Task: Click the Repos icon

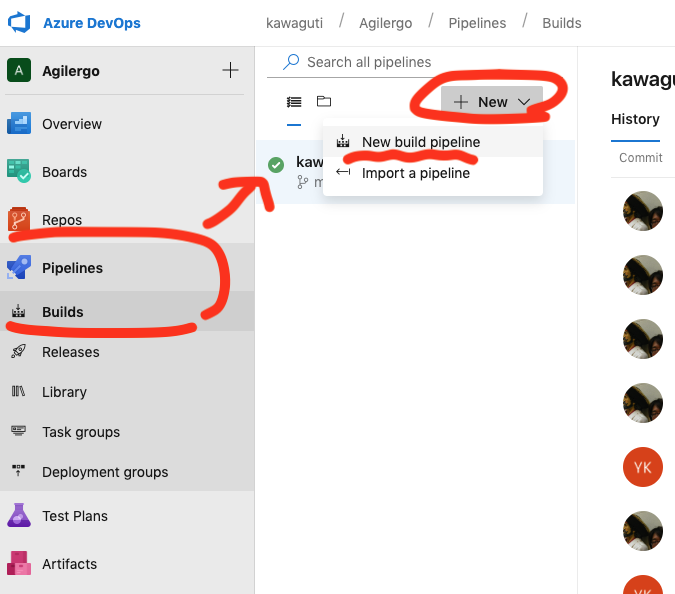Action: point(19,219)
